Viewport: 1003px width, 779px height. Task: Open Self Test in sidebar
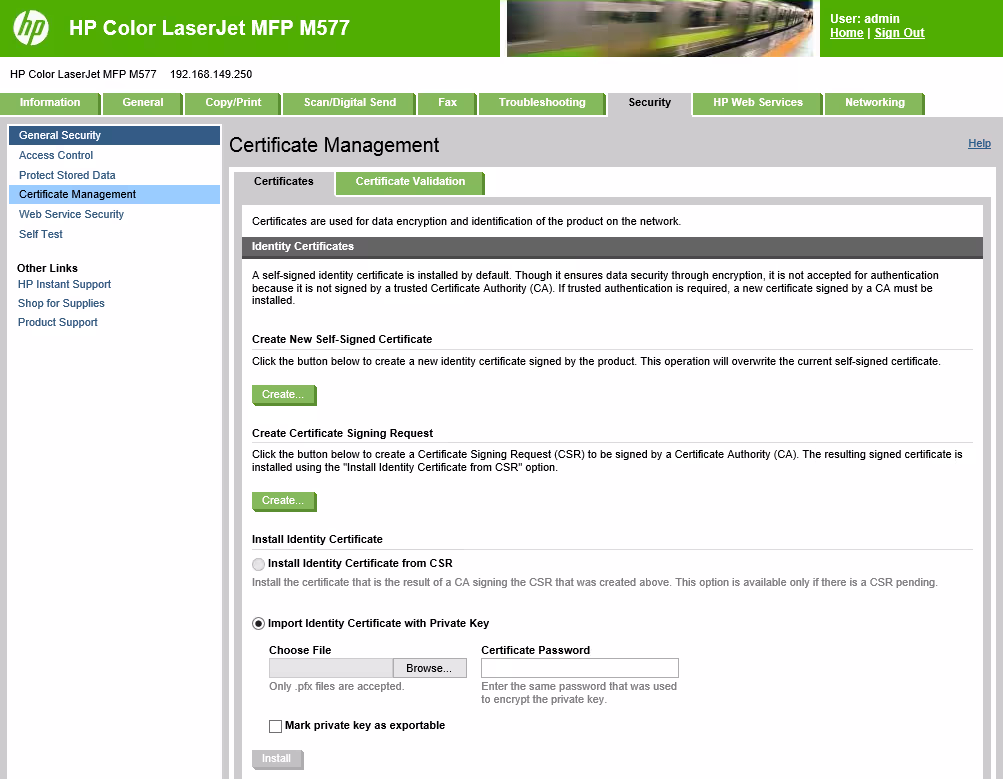[x=40, y=234]
